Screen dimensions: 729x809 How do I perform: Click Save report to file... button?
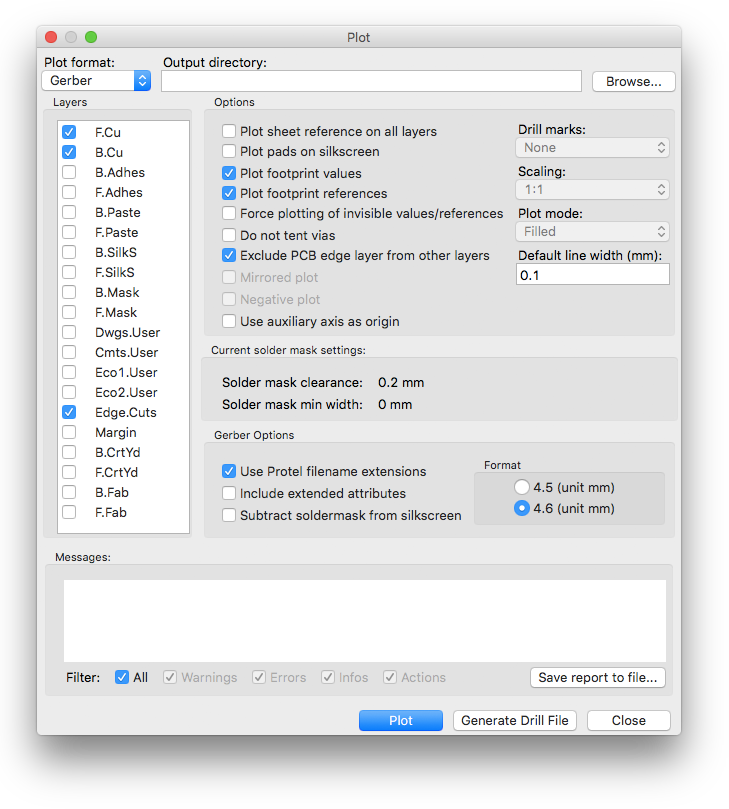pos(597,677)
